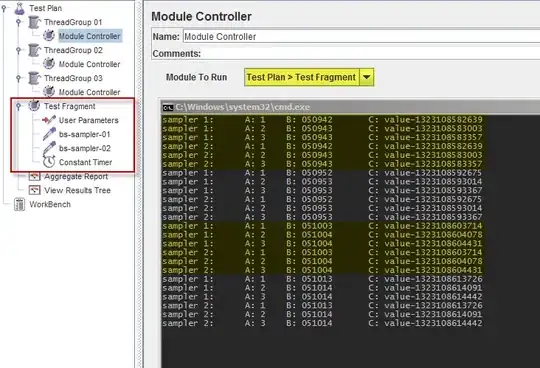Screen dimensions: 540x368
Task: Click the Module To Run label
Action: [196, 77]
